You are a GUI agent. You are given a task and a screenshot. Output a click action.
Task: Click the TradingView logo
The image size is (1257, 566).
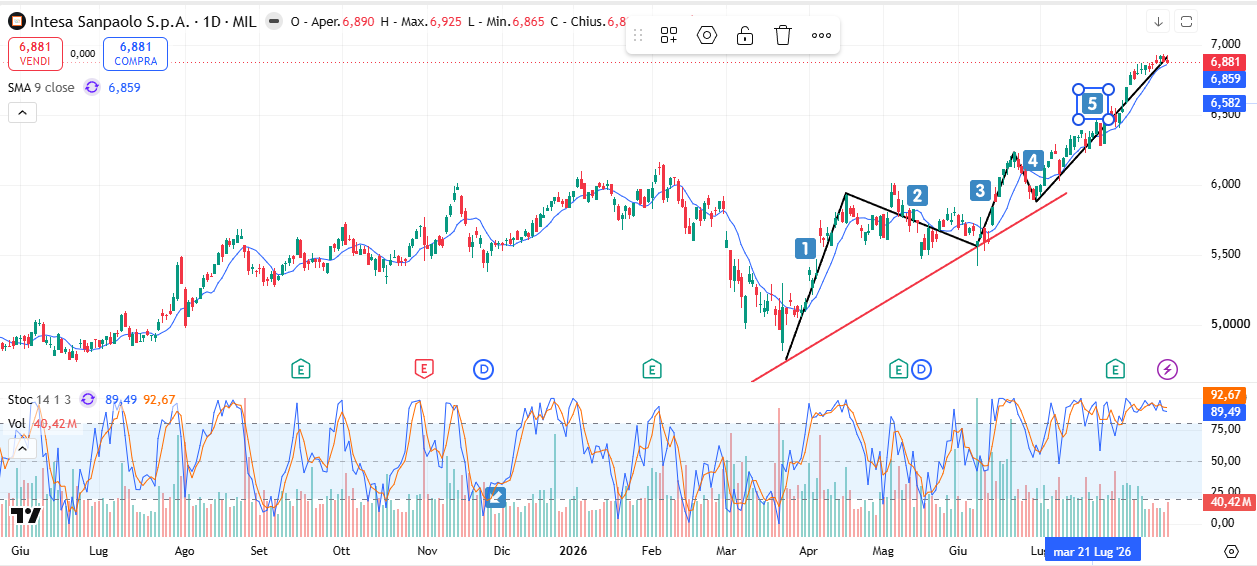[25, 515]
